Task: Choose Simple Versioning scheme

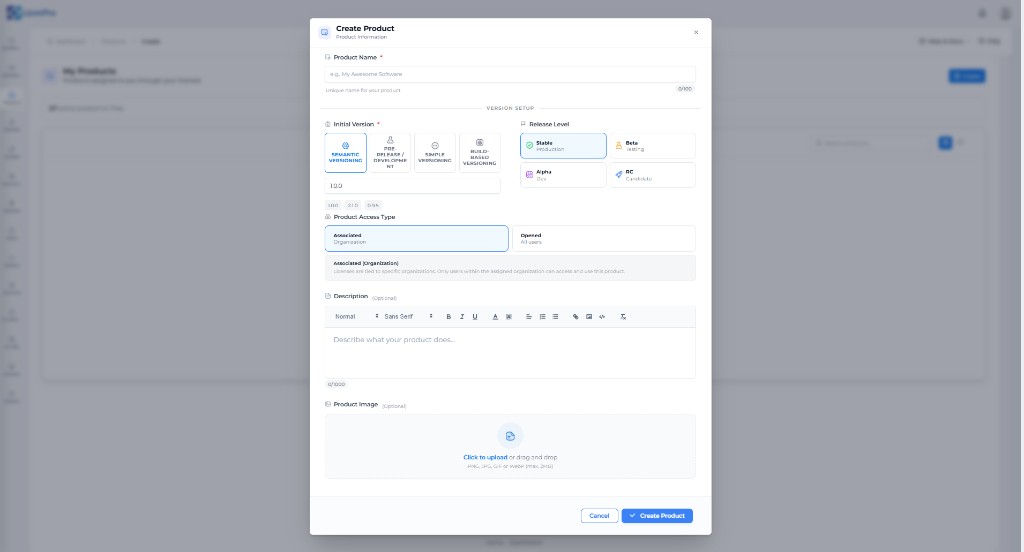Action: point(435,153)
